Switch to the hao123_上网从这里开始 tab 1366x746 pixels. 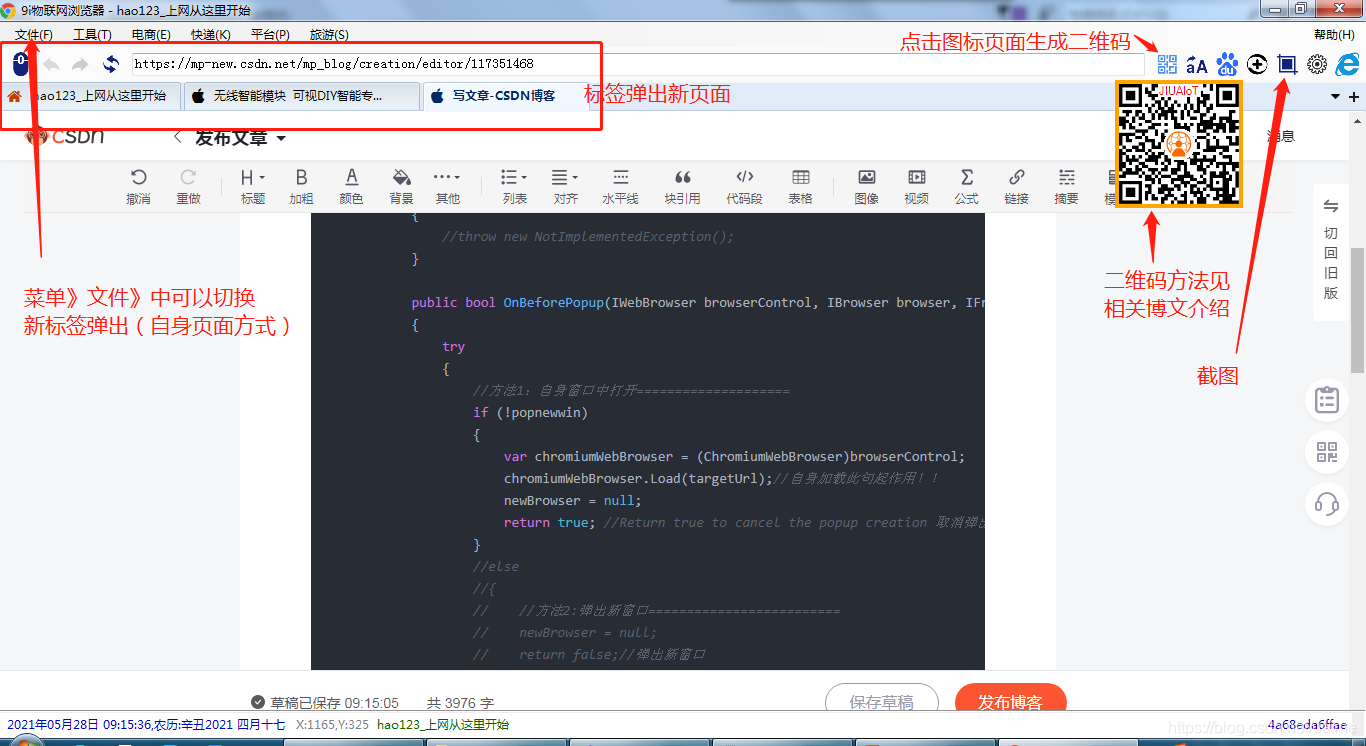click(91, 96)
